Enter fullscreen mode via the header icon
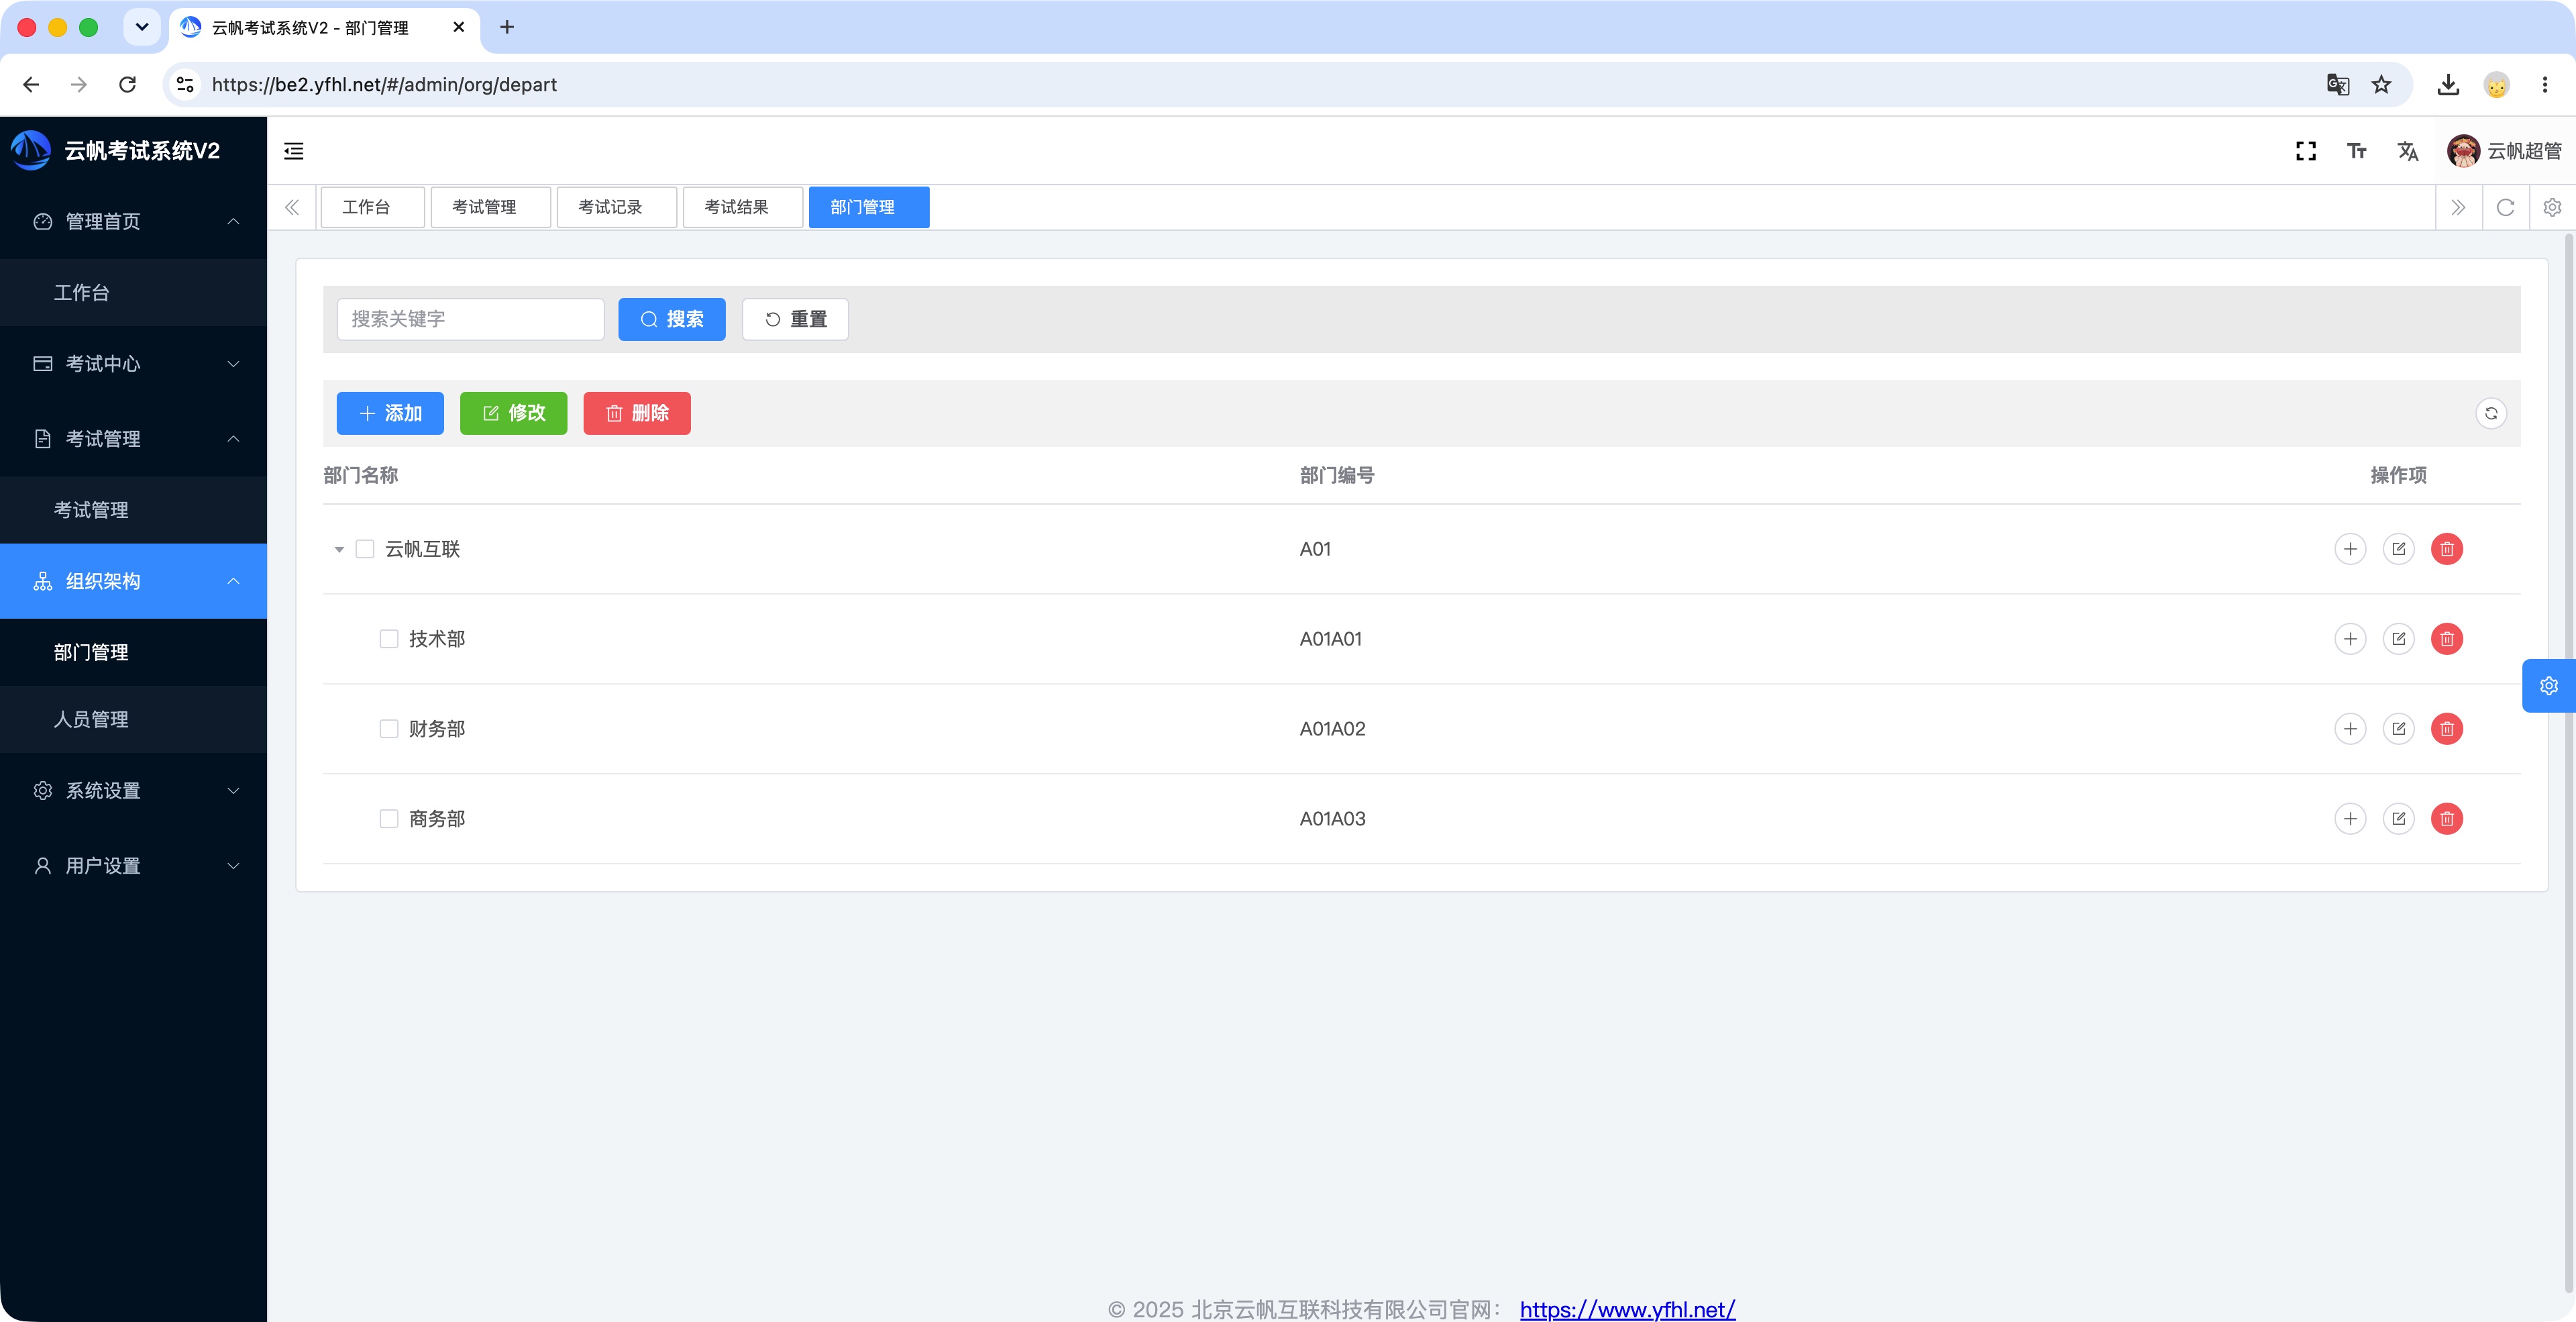The image size is (2576, 1322). coord(2306,151)
